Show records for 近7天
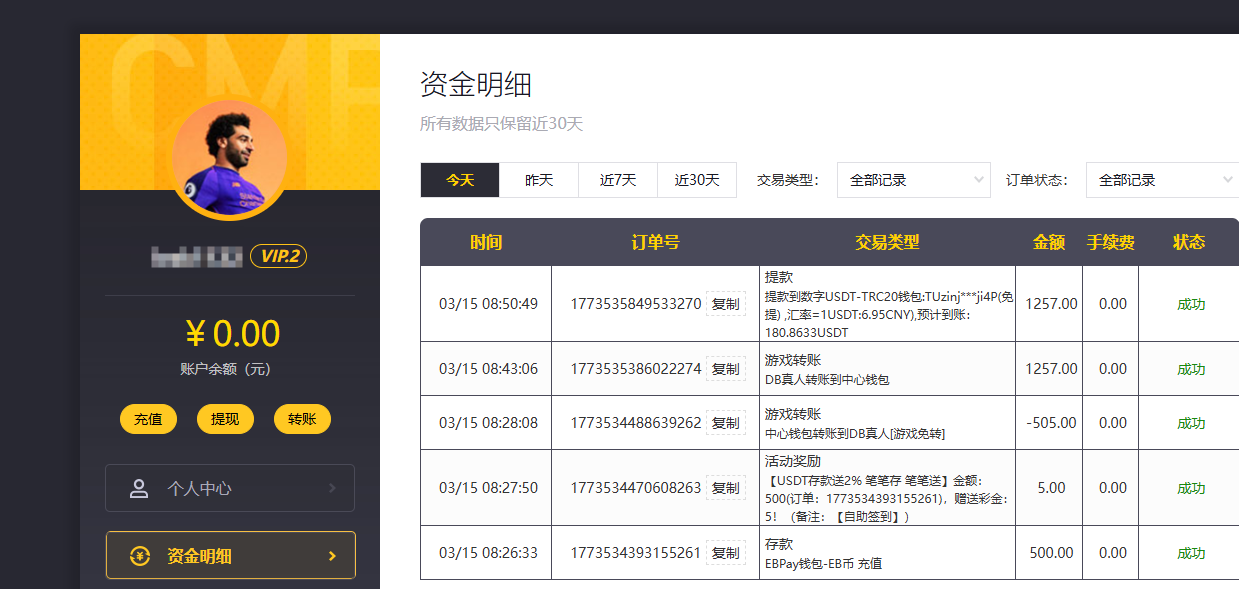Screen dimensions: 1239x589 click(x=618, y=180)
